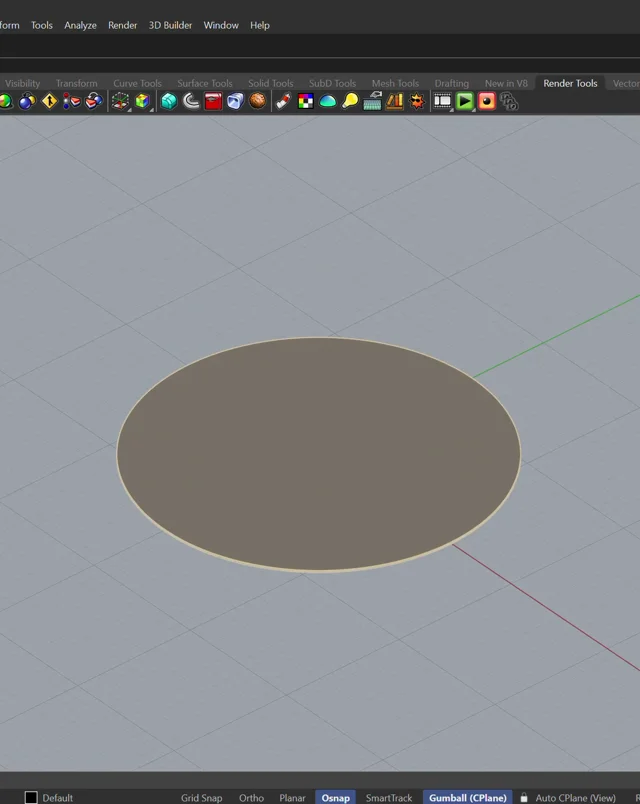Switch to the Transform toolbar tab
640x804 pixels.
pos(76,83)
